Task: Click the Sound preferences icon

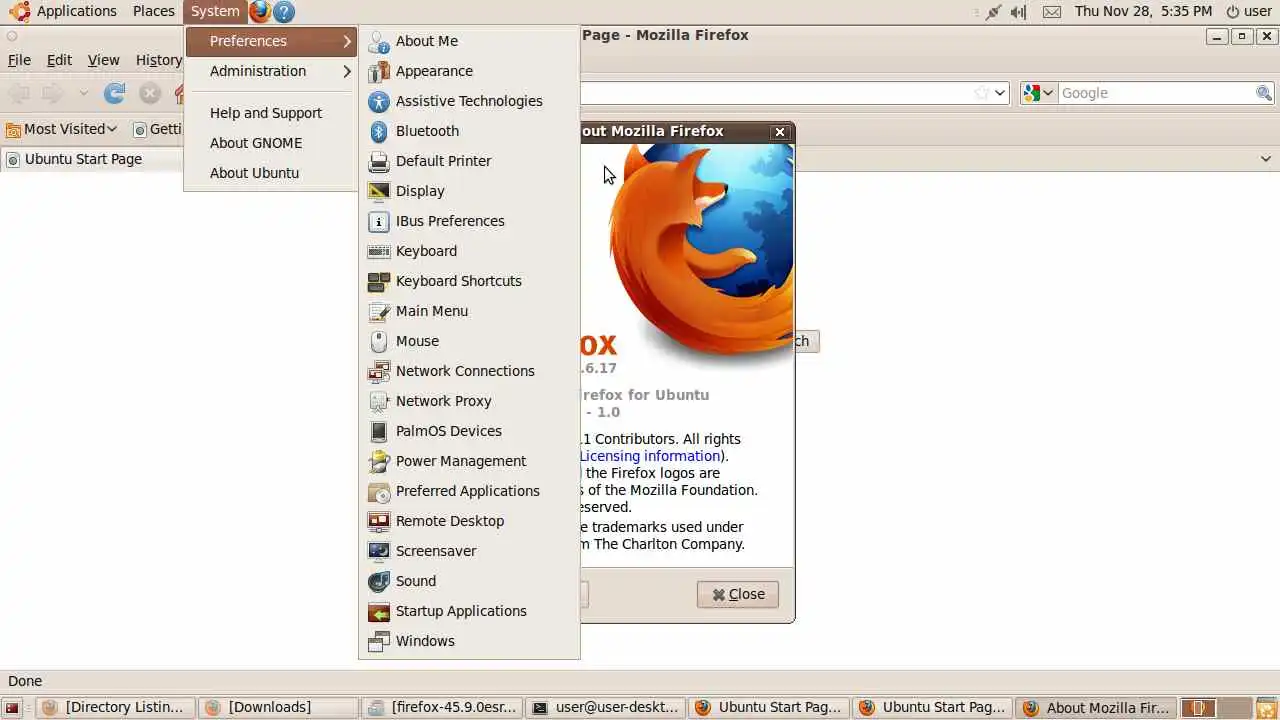Action: tap(378, 581)
